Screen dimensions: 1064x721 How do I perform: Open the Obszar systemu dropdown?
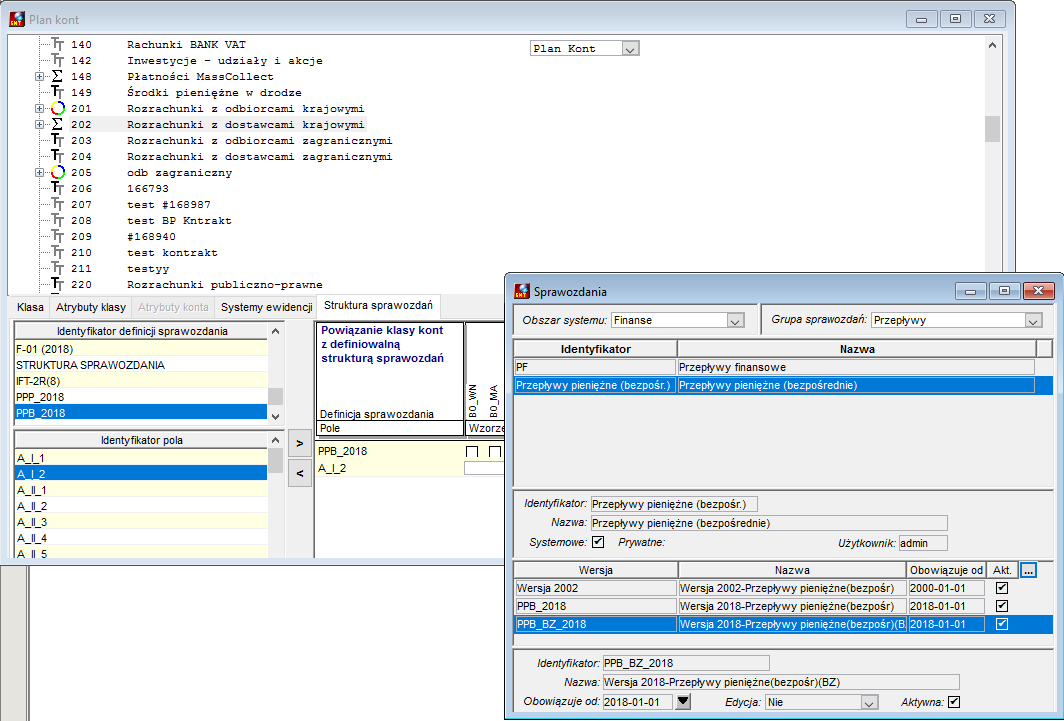click(x=735, y=320)
